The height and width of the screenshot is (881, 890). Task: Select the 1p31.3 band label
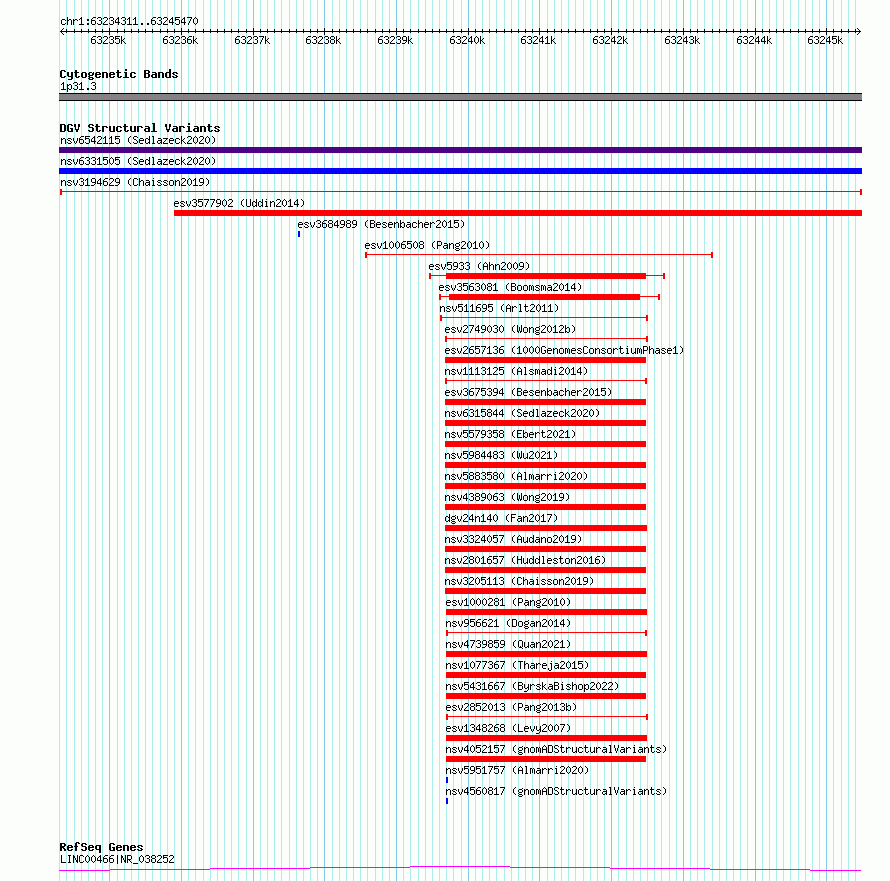click(78, 86)
